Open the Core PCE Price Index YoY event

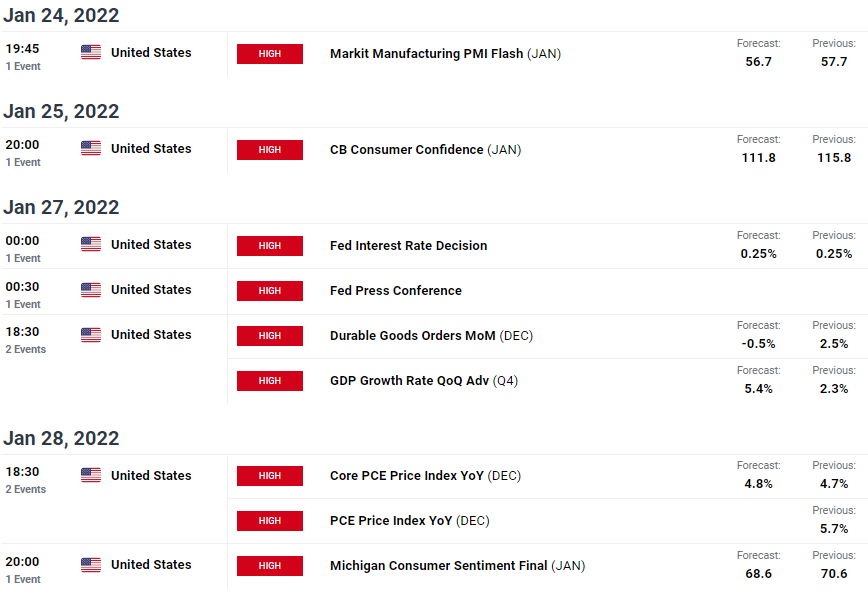click(x=406, y=476)
